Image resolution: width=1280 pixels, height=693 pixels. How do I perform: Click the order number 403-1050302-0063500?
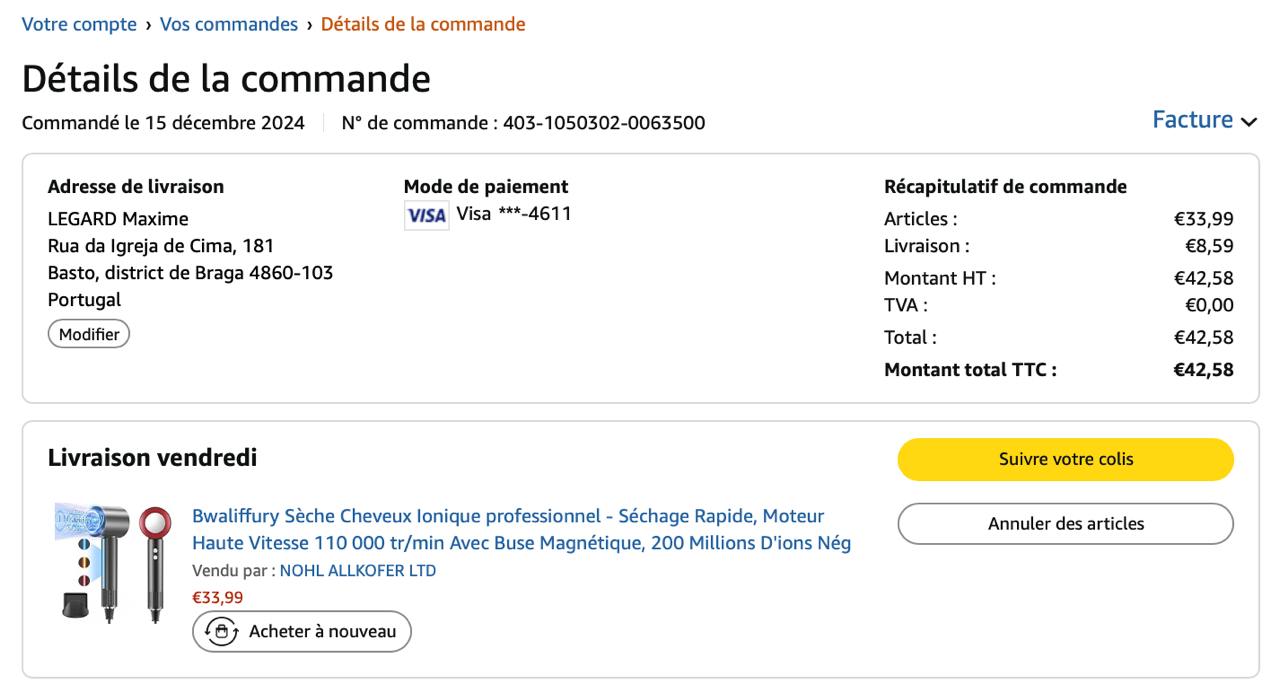pos(604,123)
